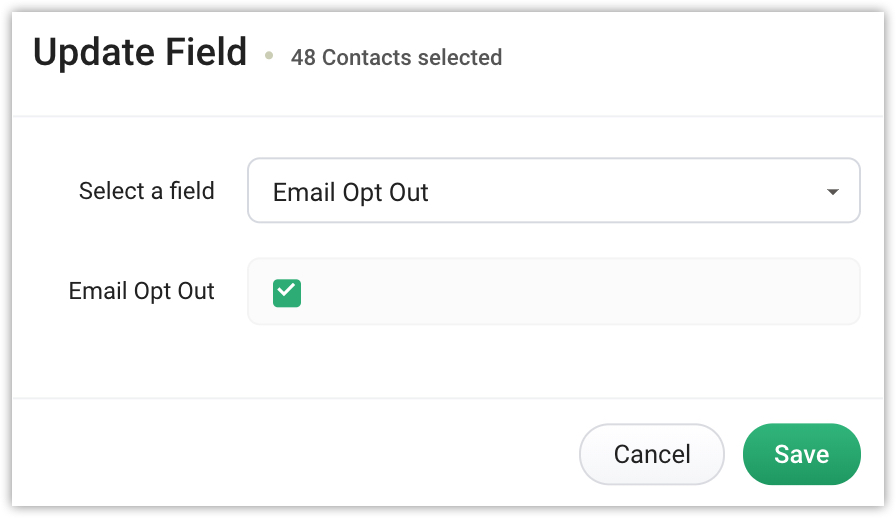Click the Email Opt Out label text
This screenshot has height=518, width=896.
141,292
